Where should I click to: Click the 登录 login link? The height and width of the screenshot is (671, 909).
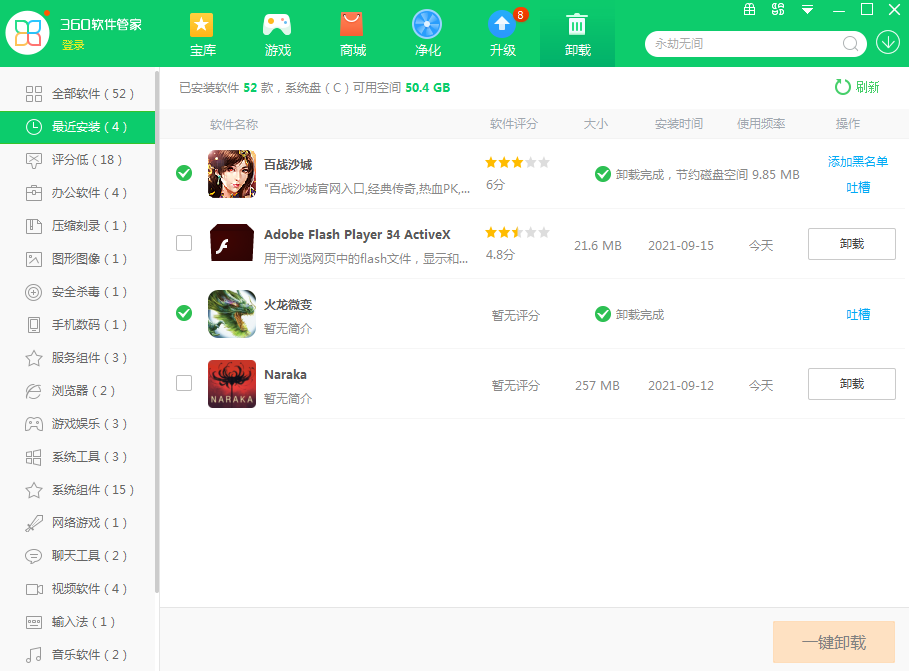click(73, 45)
